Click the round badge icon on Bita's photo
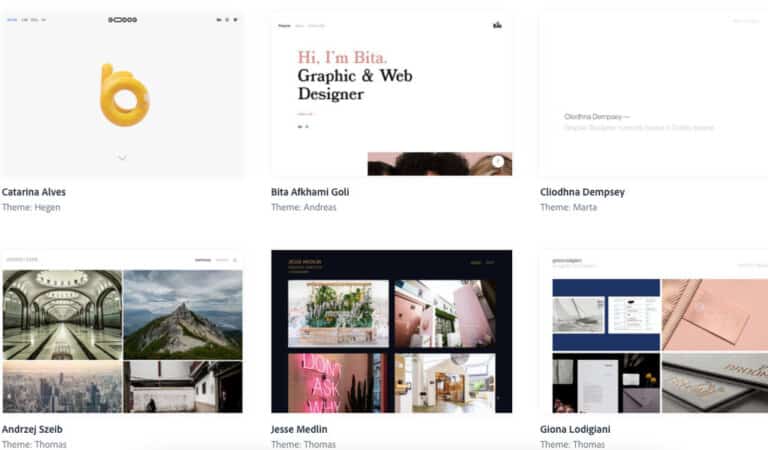 498,161
